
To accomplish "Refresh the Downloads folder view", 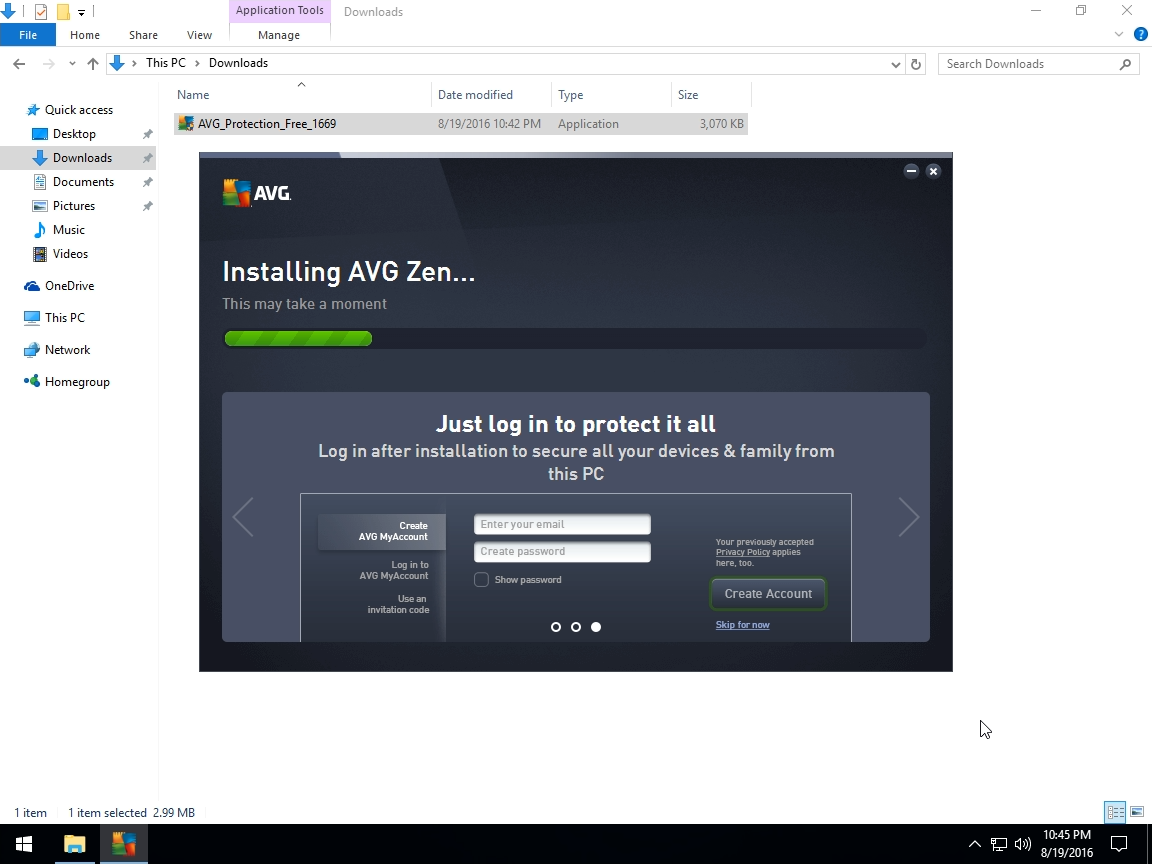I will click(x=915, y=64).
